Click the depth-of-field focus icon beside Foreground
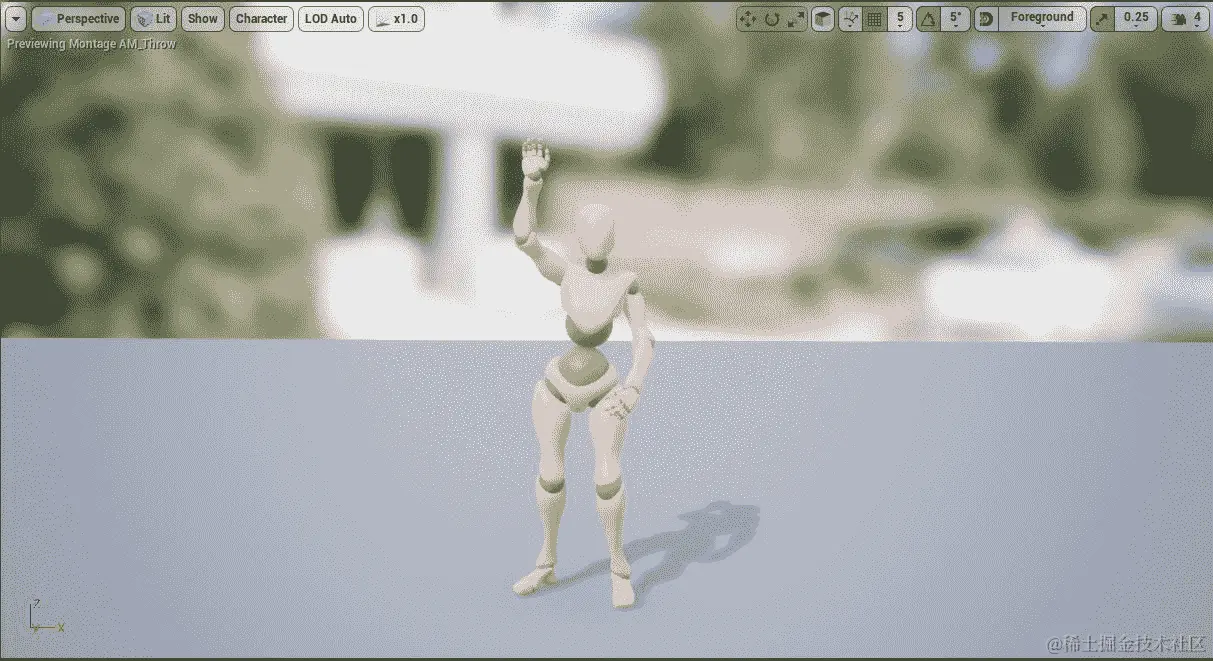The image size is (1213, 661). tap(986, 19)
